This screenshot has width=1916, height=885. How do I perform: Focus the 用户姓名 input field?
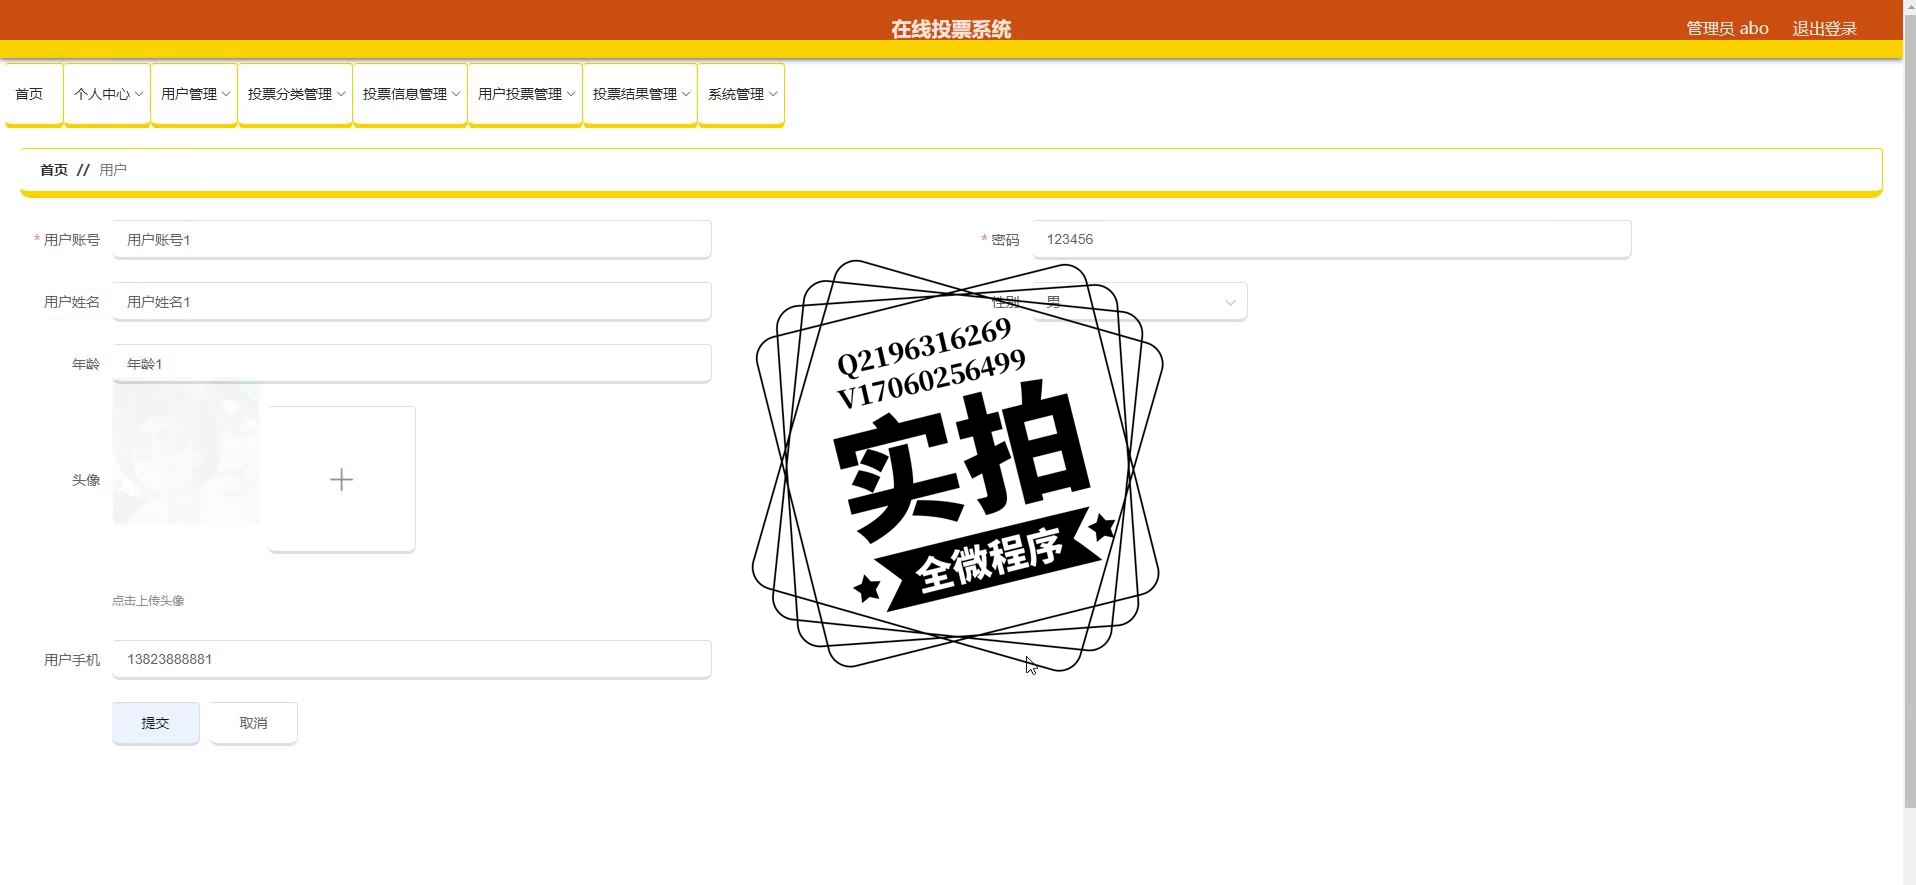point(411,302)
